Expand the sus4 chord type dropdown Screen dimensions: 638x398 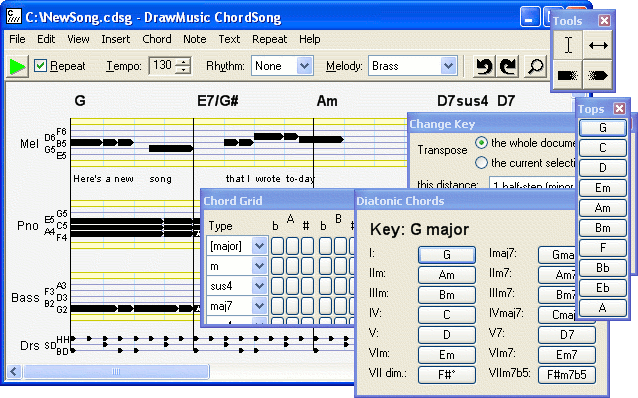[259, 286]
